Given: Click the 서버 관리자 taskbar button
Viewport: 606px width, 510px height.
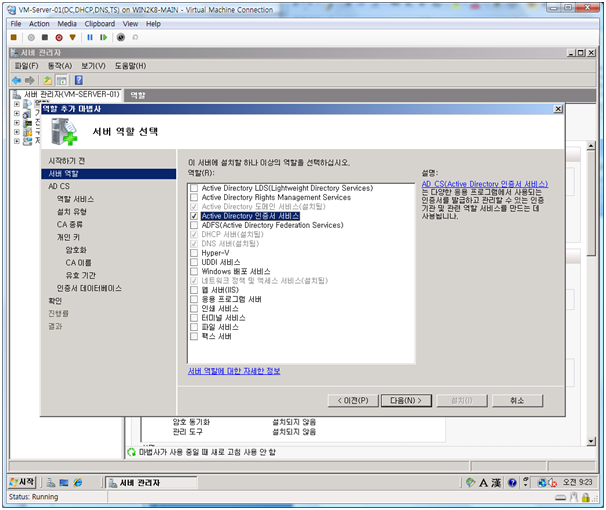Looking at the screenshot, I should [x=152, y=483].
